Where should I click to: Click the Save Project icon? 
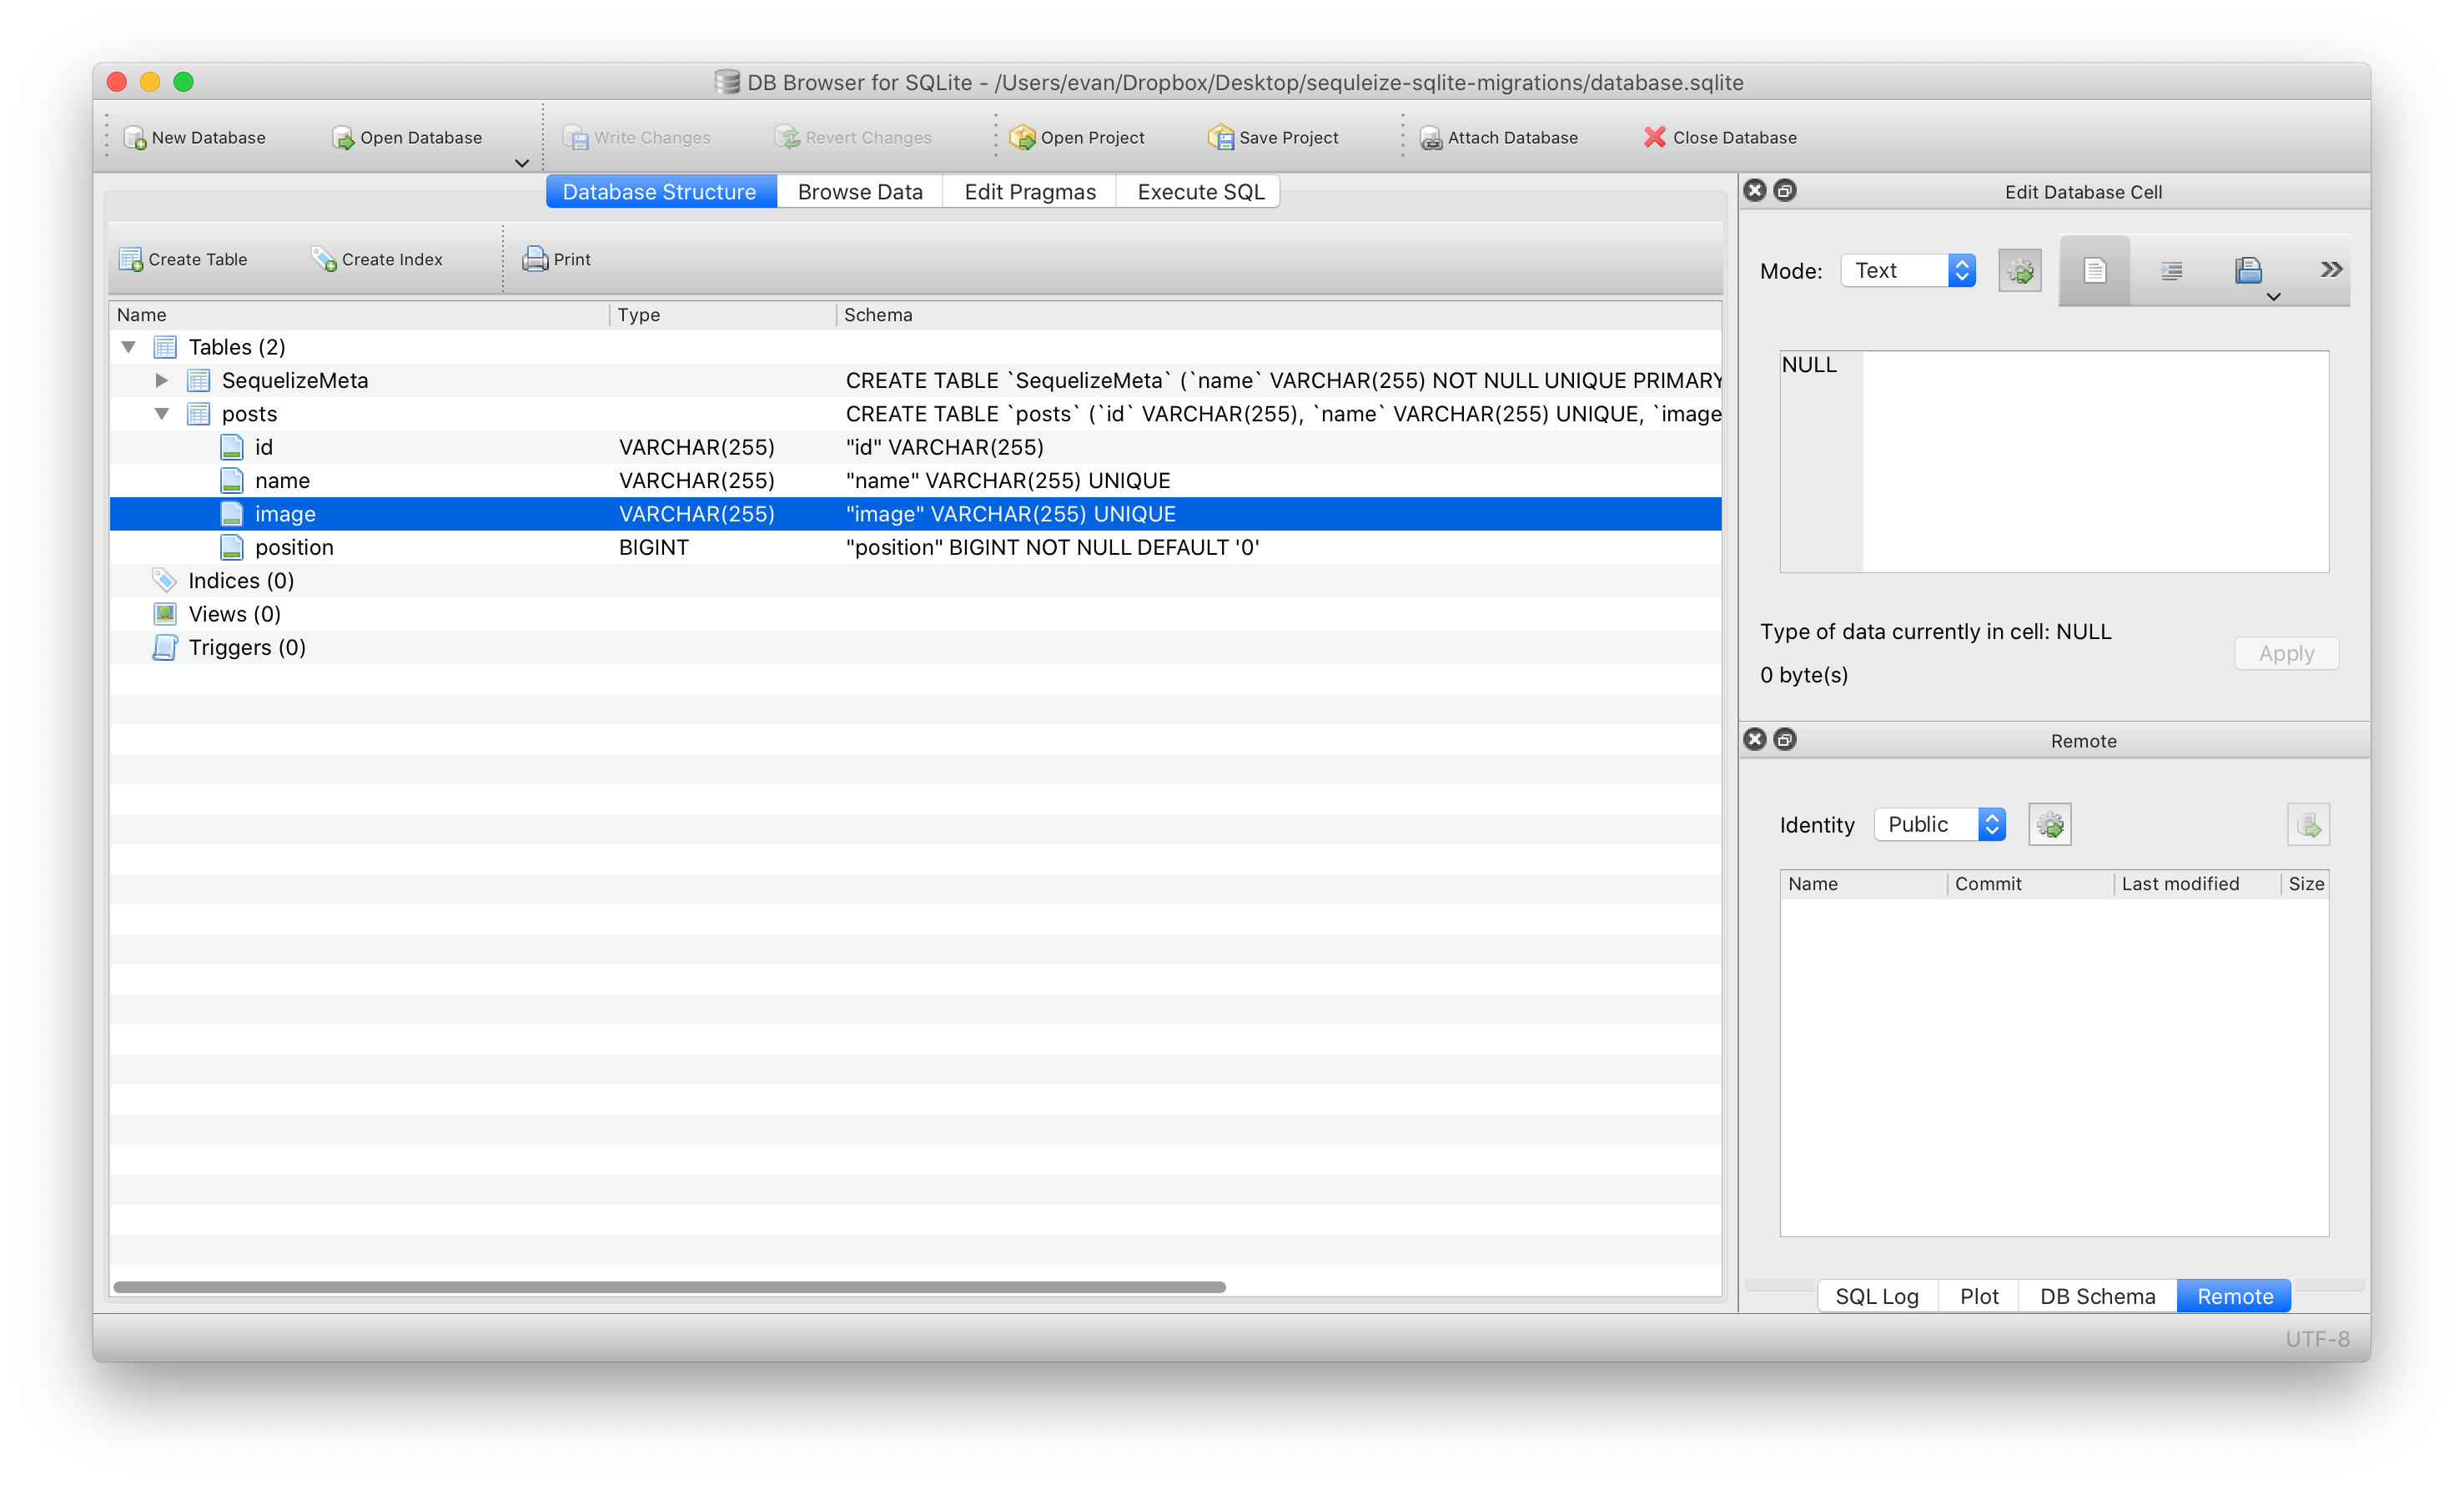pyautogui.click(x=1220, y=138)
